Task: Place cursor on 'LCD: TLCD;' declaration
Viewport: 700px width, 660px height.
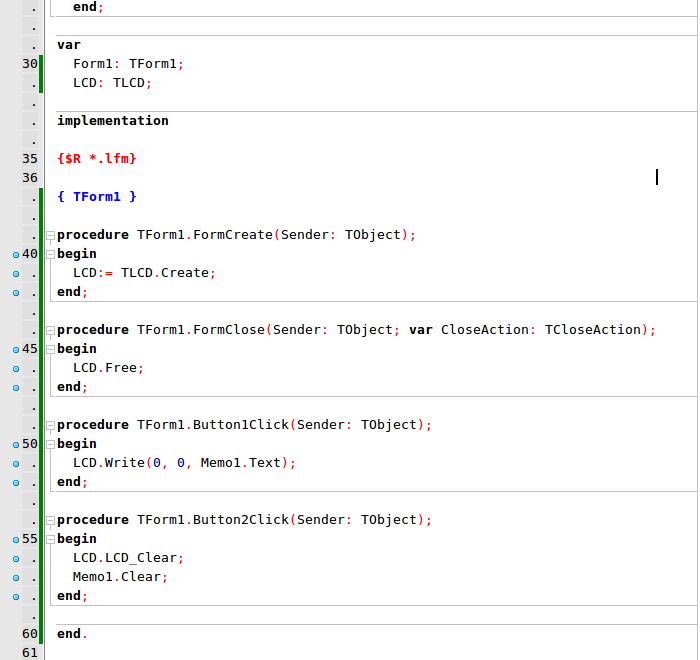Action: [112, 83]
